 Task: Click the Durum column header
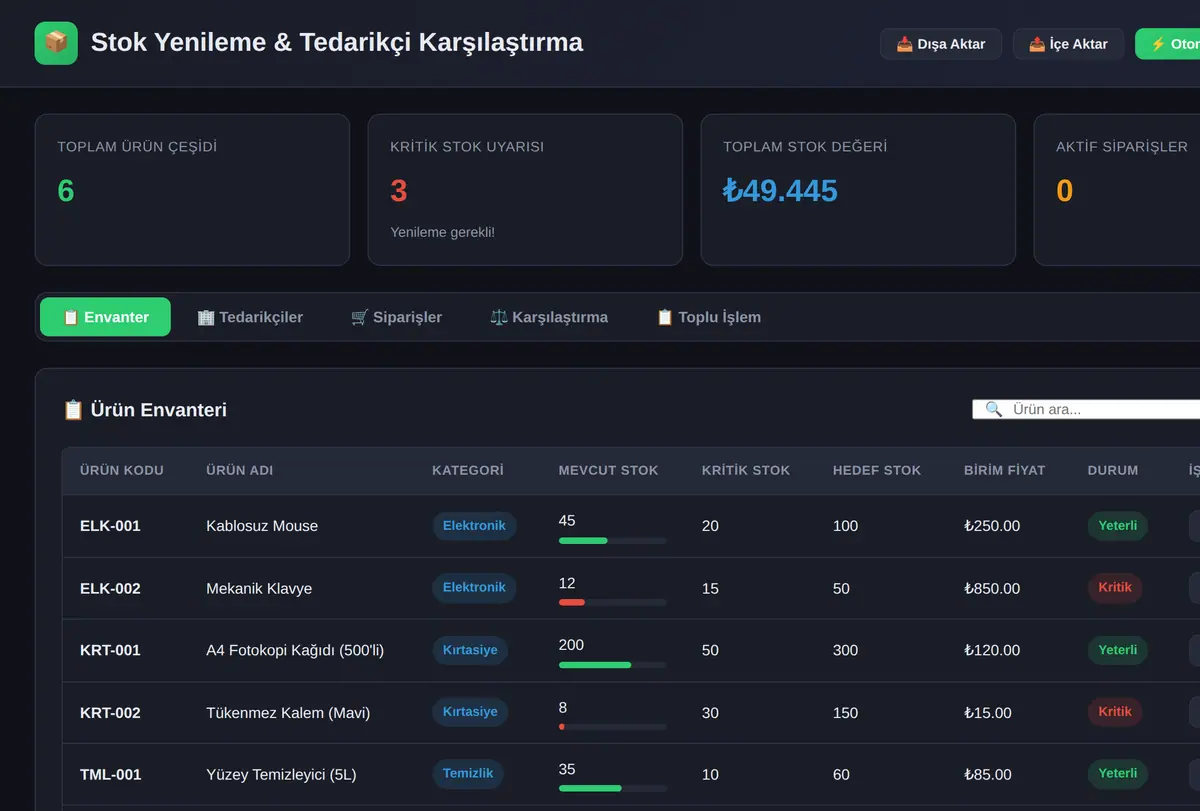(1113, 470)
